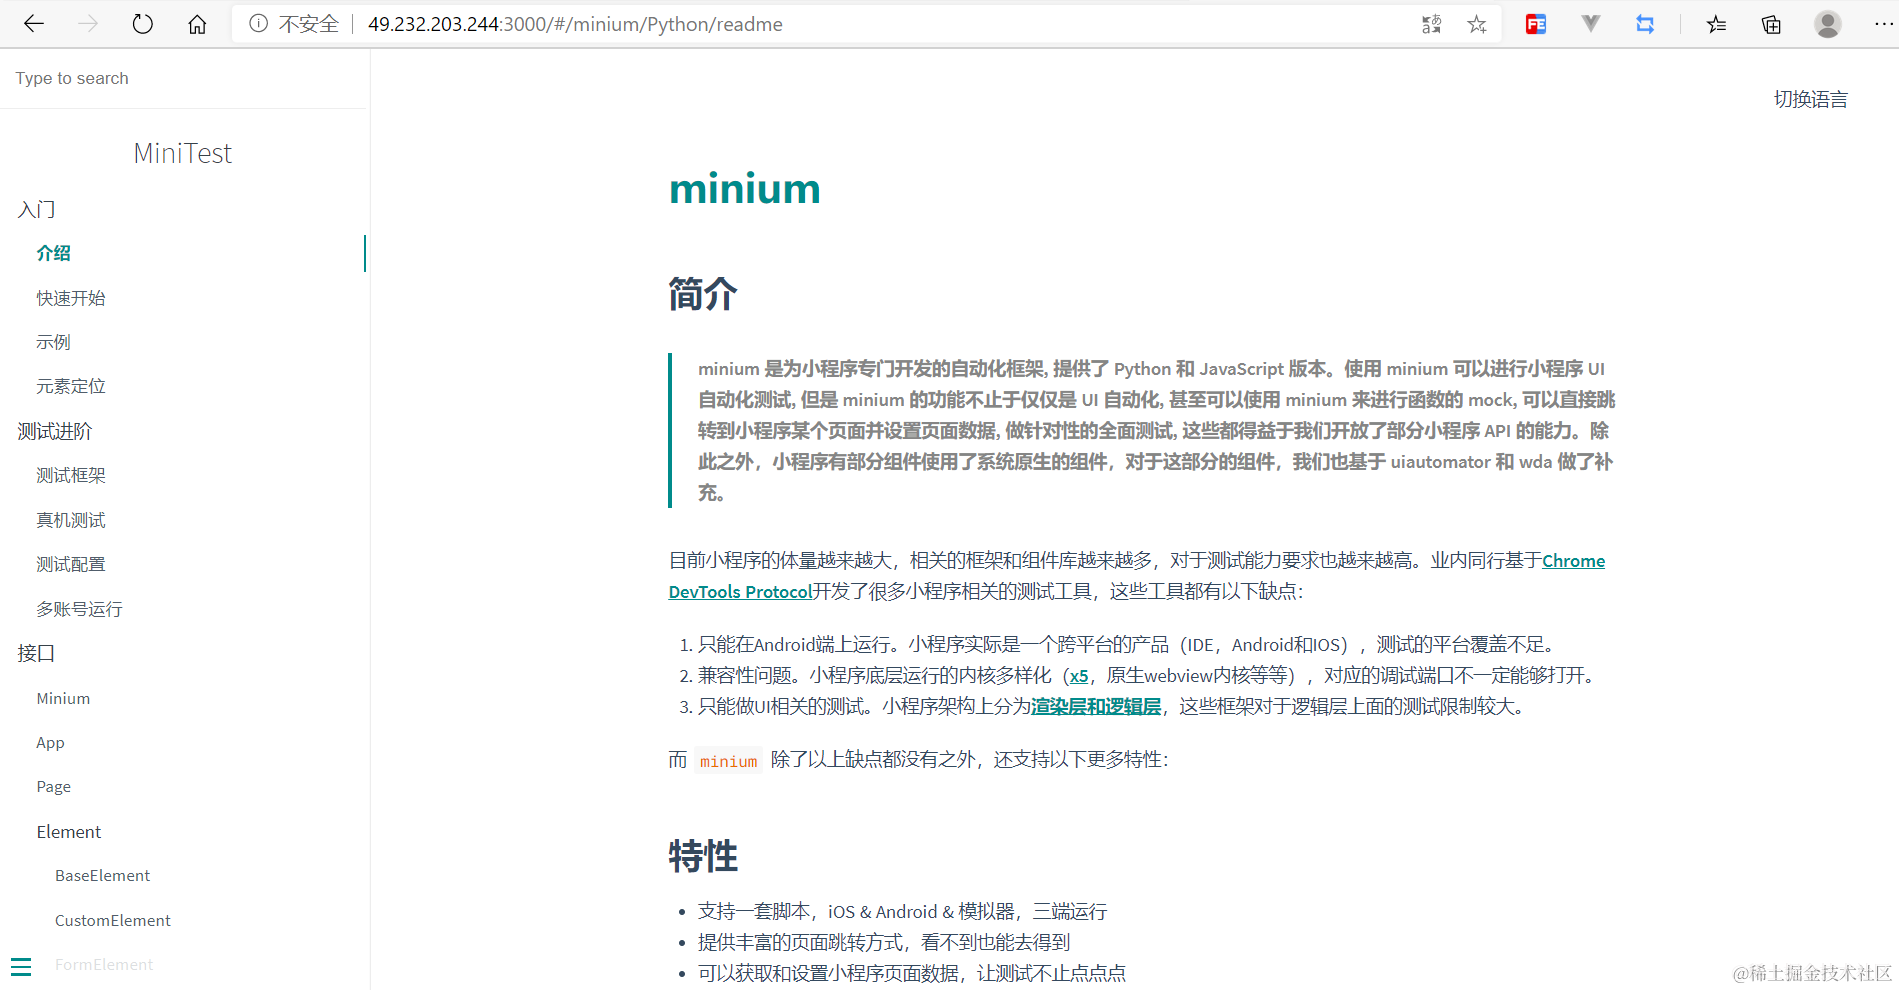Click the 接口 section heading in the sidebar
Viewport: 1899px width, 990px height.
[x=36, y=653]
